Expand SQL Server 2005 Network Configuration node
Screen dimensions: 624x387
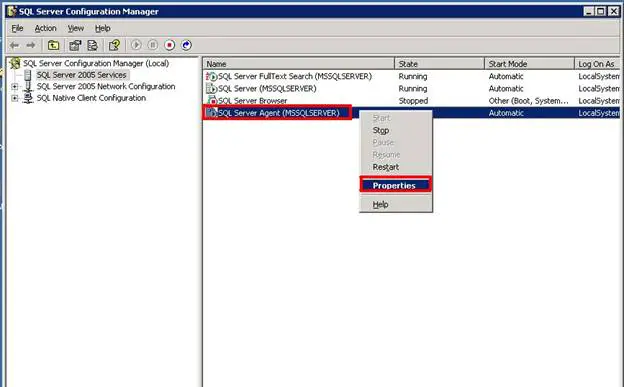coord(15,86)
